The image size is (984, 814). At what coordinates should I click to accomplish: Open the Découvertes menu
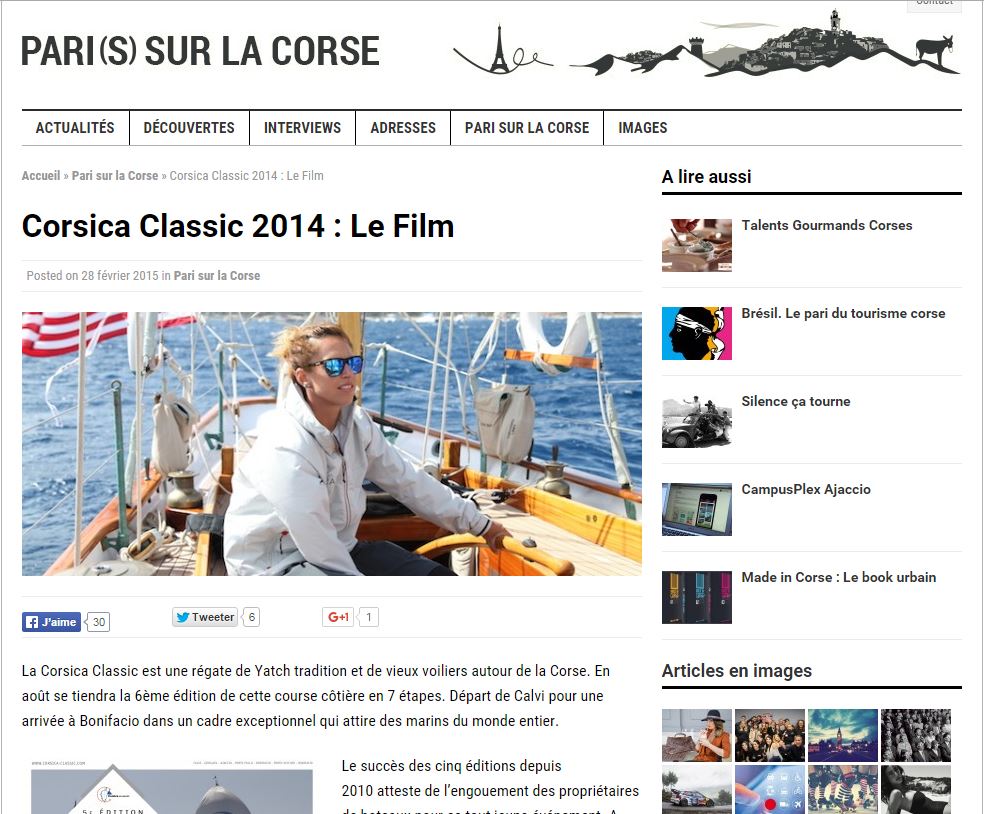tap(189, 127)
